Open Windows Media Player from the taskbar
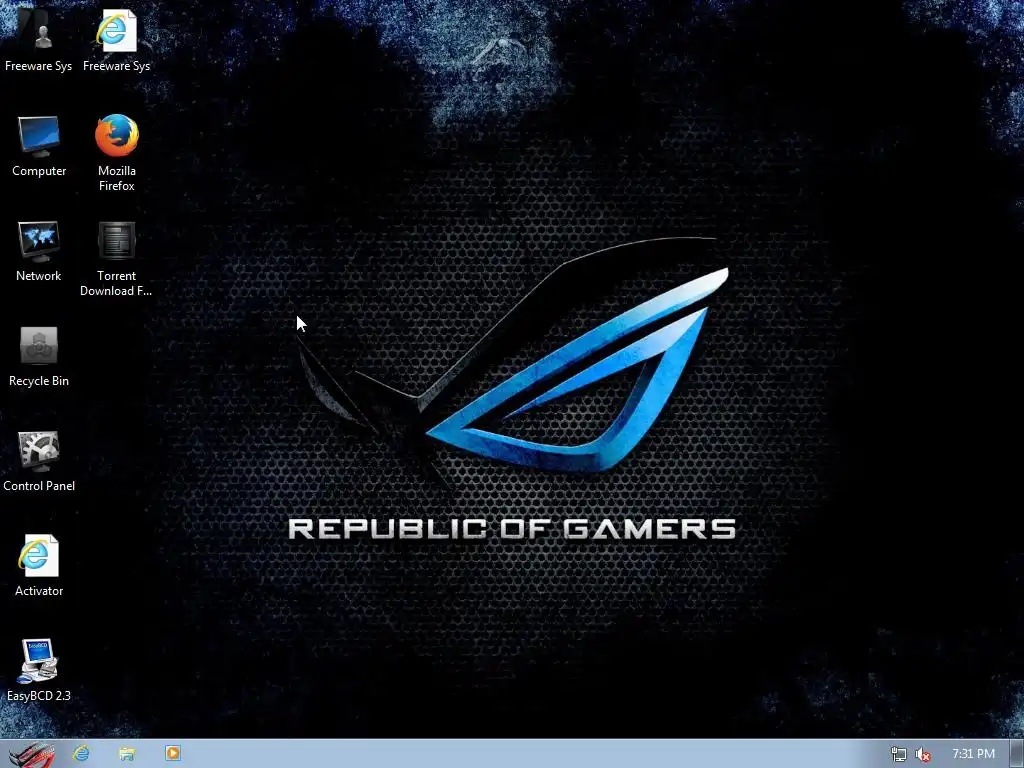Screen dimensions: 1024x768 (172, 753)
